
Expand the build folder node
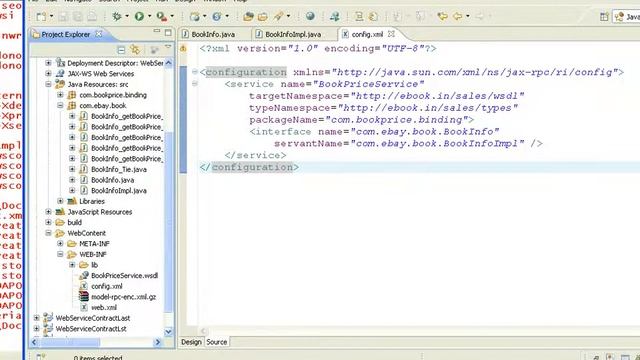pos(48,222)
